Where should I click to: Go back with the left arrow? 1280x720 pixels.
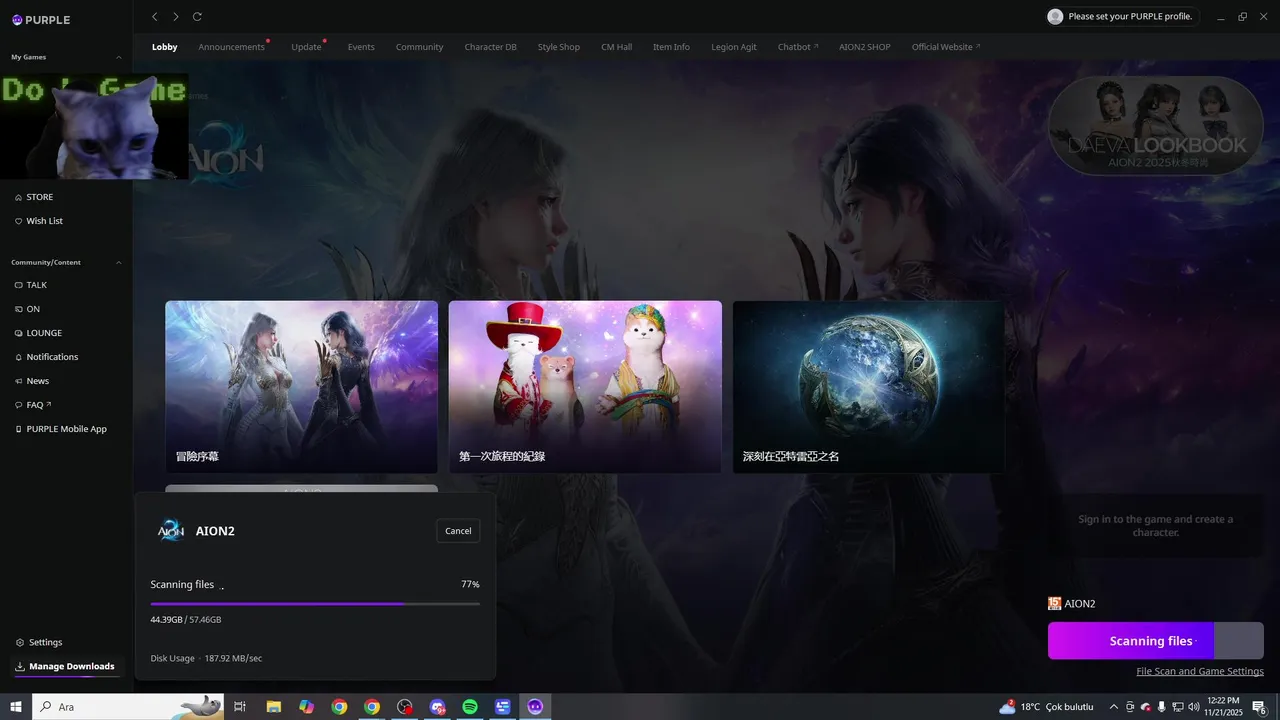pos(154,17)
